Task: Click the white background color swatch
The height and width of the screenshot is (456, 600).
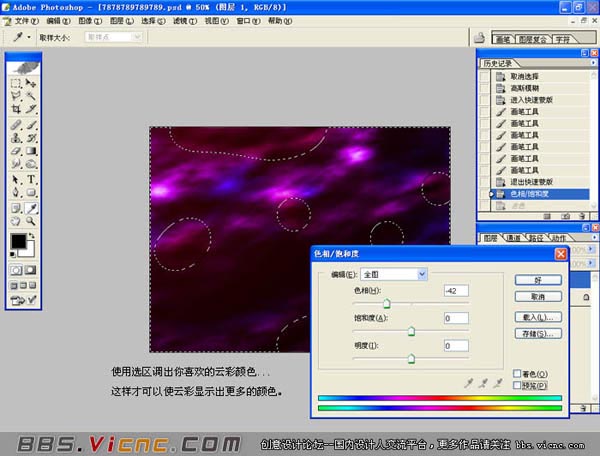Action: (x=29, y=251)
